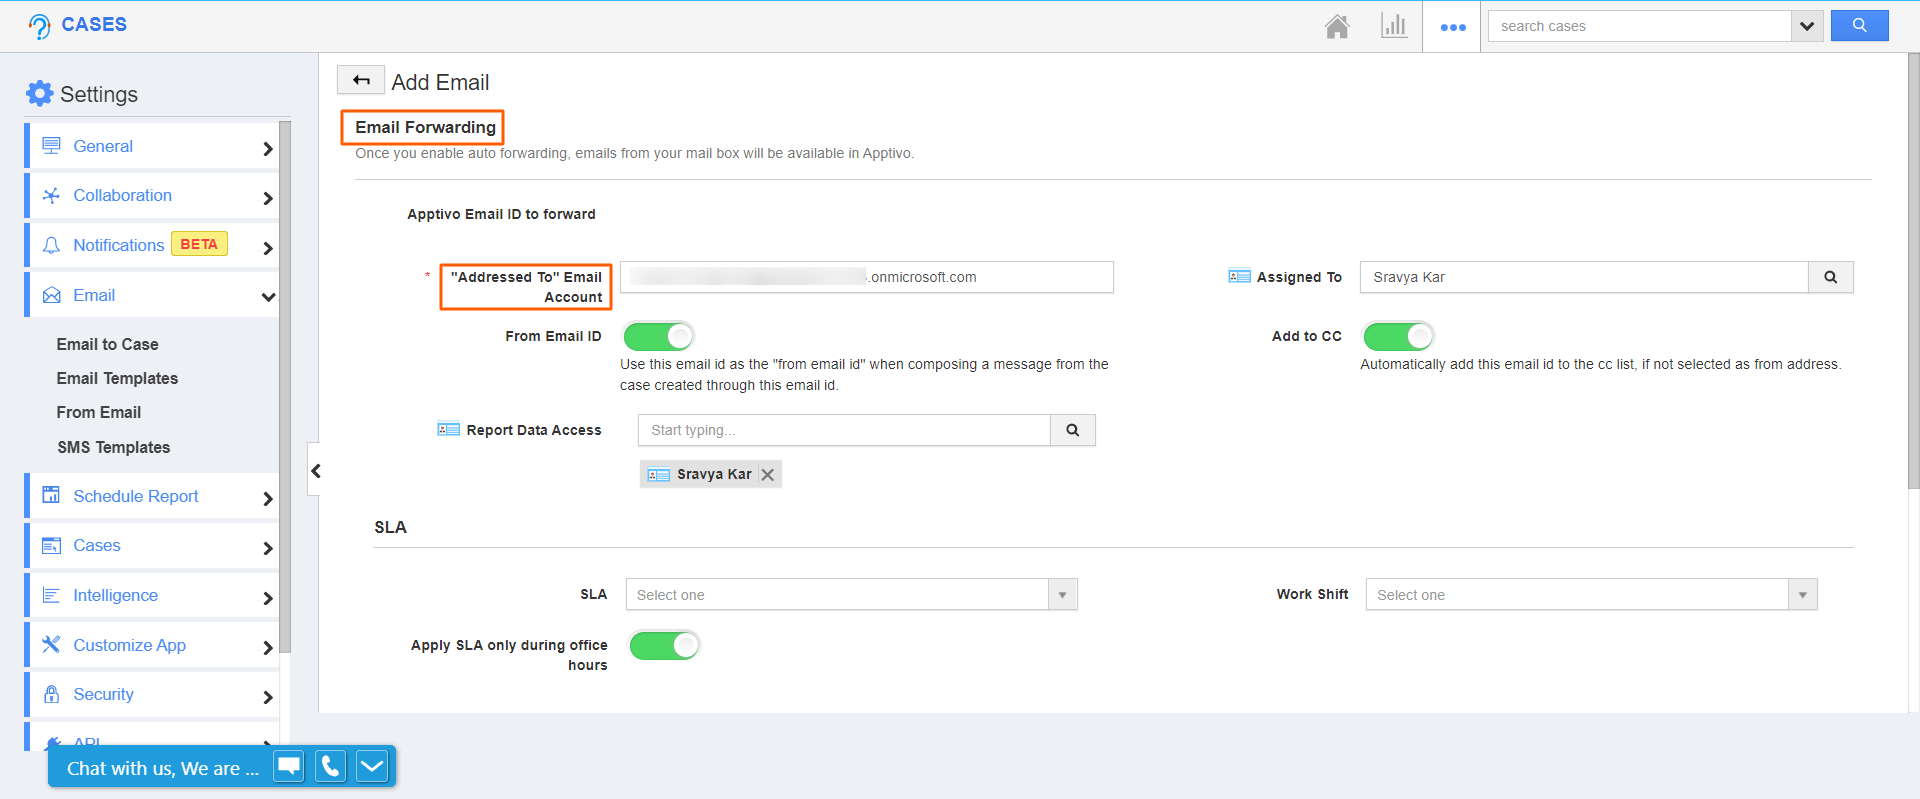1920x799 pixels.
Task: Toggle Apply SLA only during office hours
Action: [665, 646]
